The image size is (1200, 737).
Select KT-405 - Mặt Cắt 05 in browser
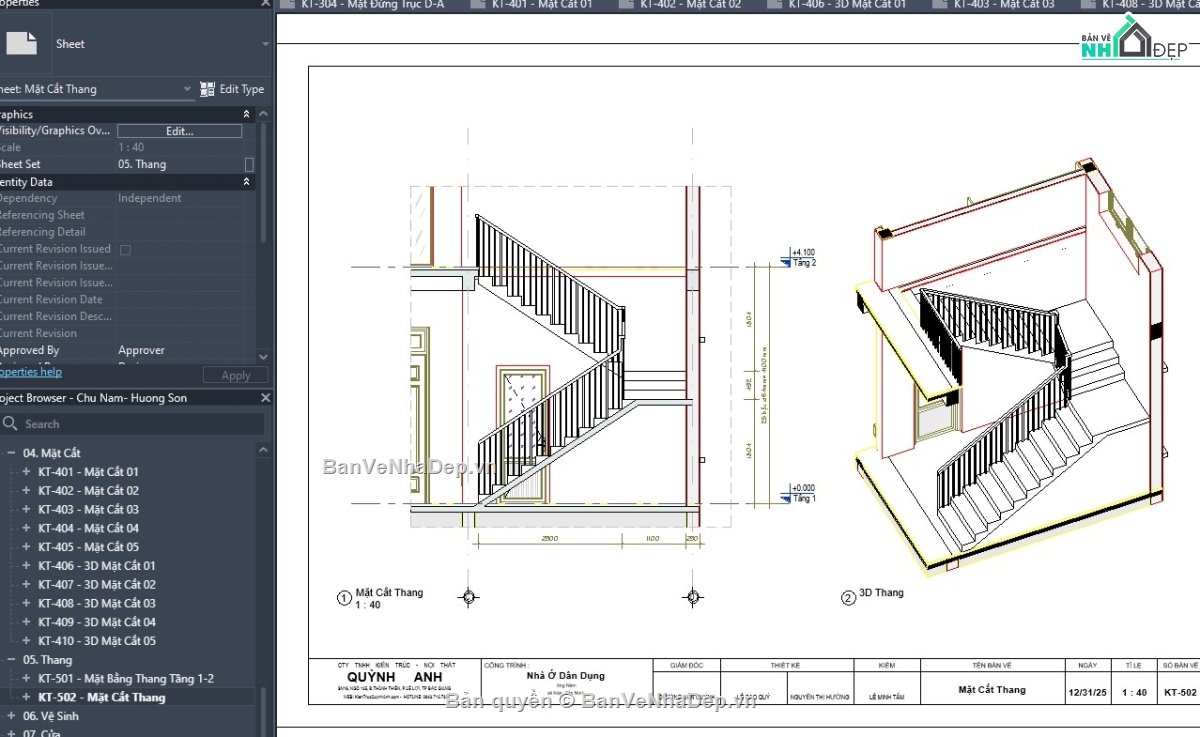88,547
